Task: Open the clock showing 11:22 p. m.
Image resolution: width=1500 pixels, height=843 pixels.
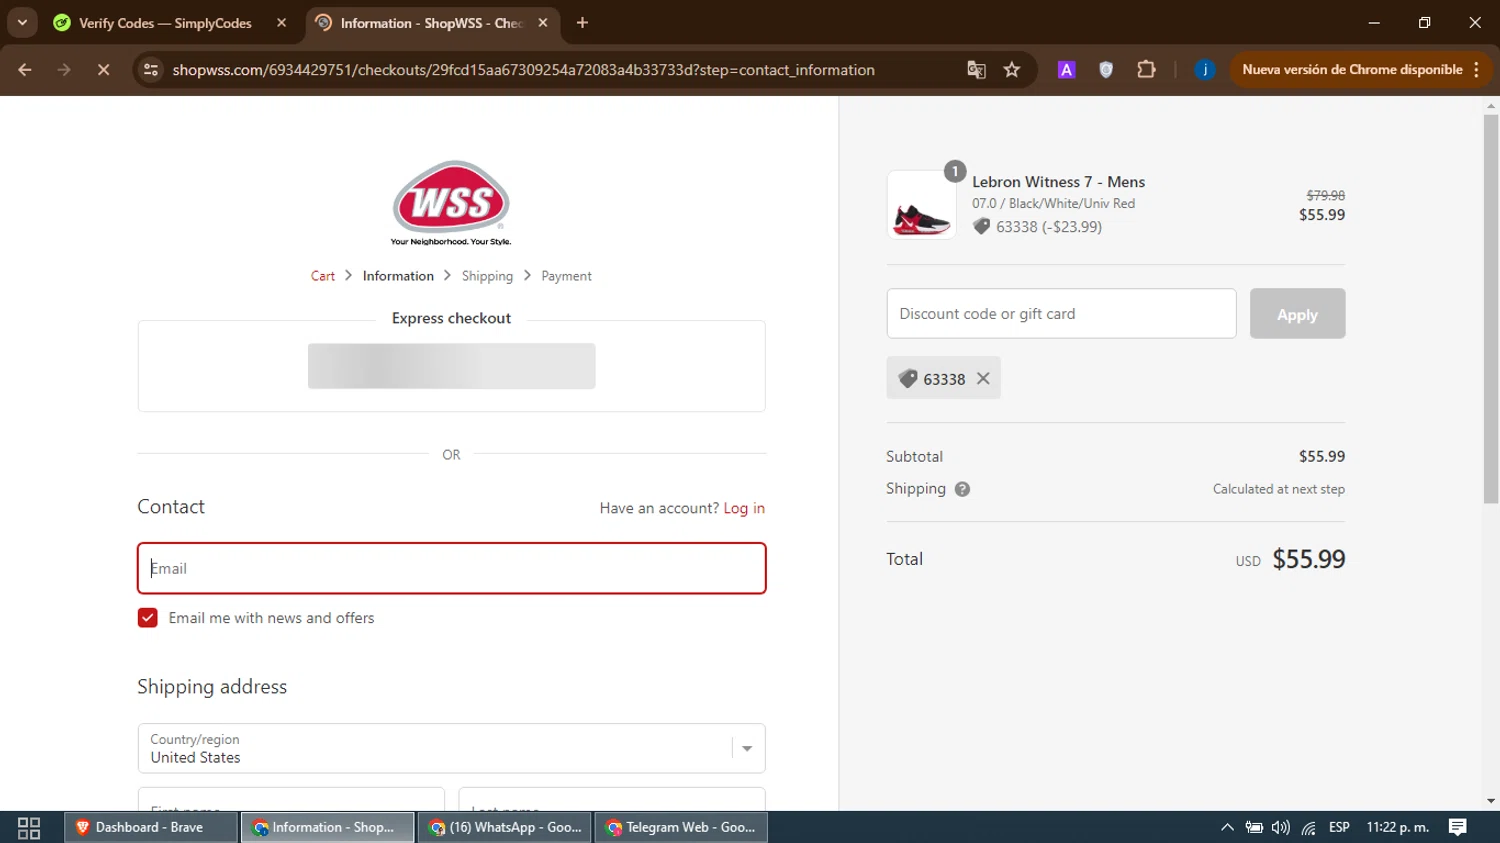Action: (x=1398, y=828)
